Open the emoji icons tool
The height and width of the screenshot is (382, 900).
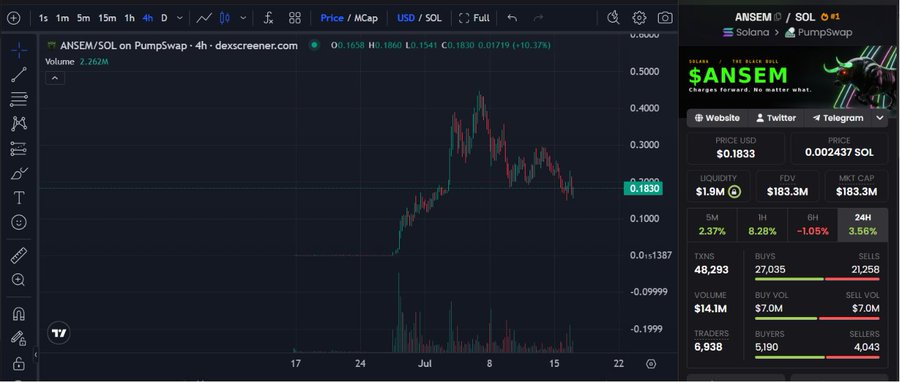pyautogui.click(x=19, y=223)
